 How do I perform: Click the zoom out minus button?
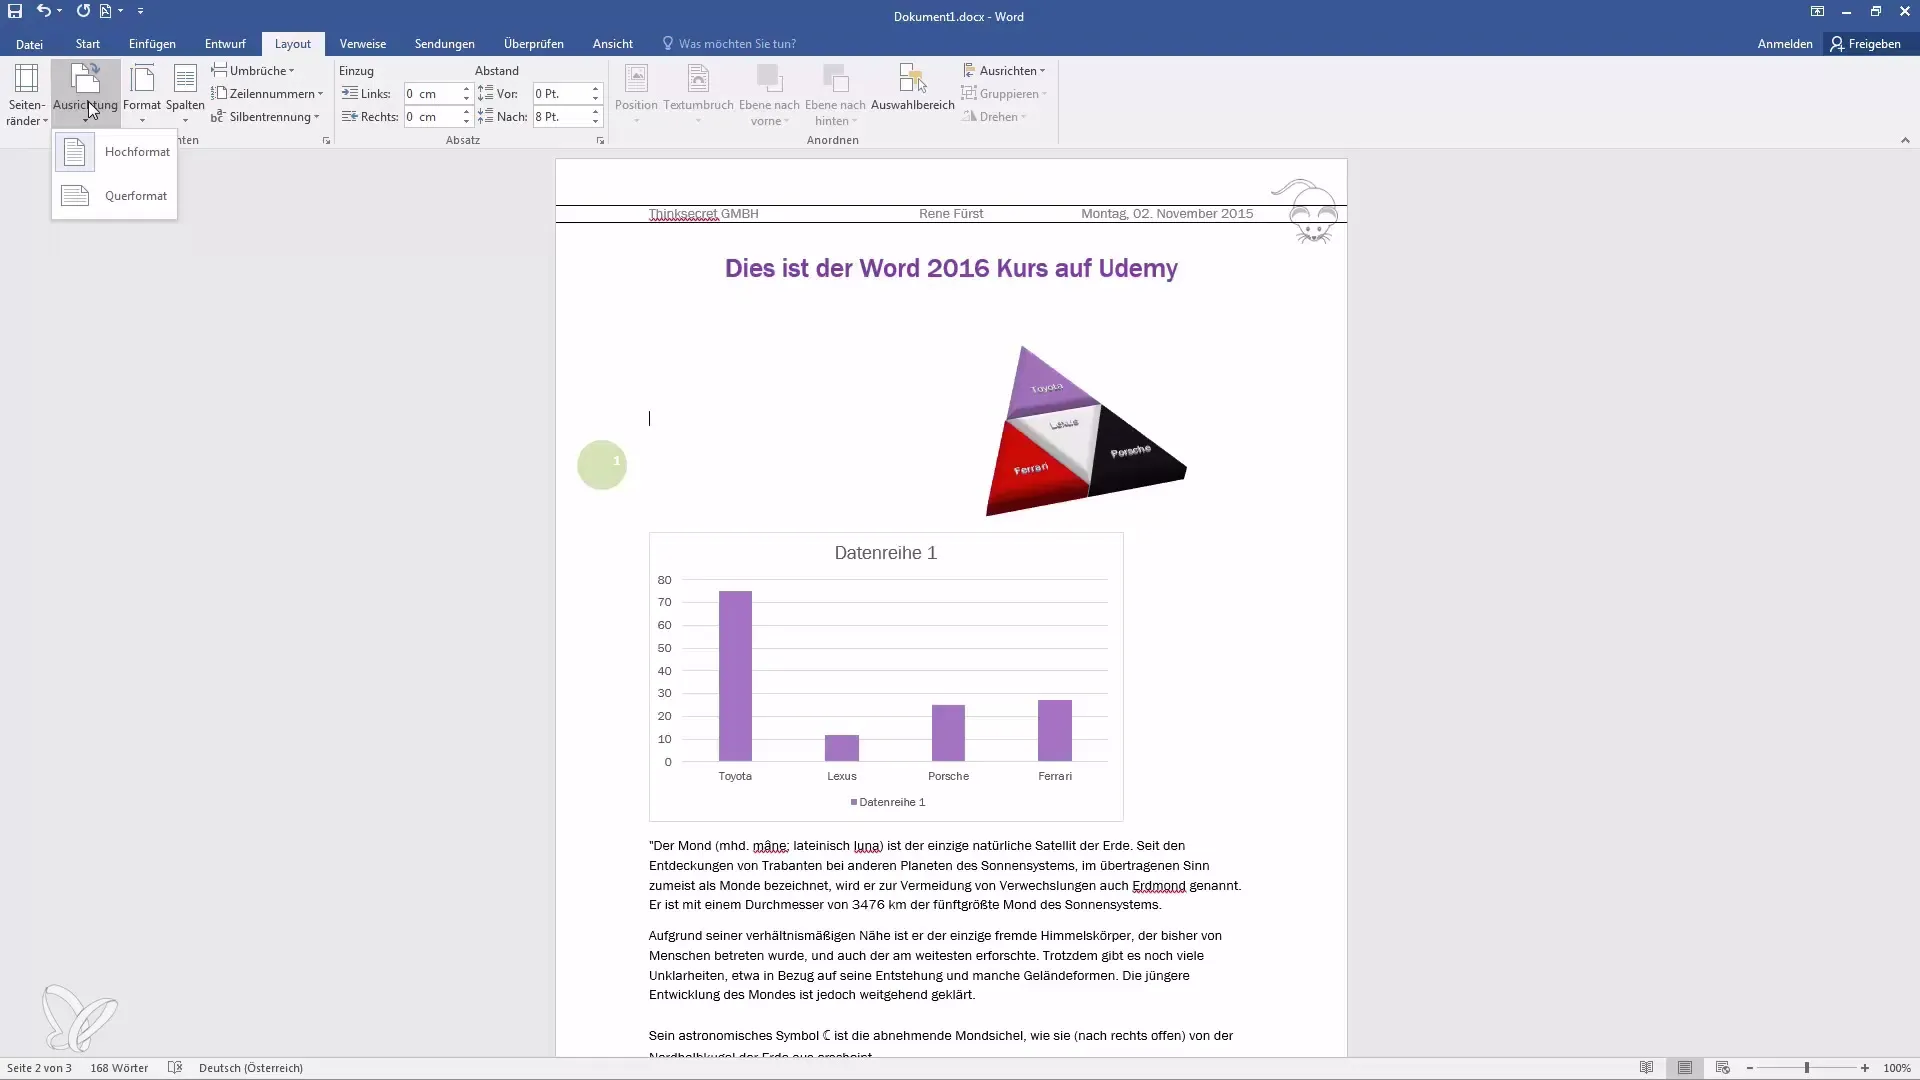click(1750, 1068)
